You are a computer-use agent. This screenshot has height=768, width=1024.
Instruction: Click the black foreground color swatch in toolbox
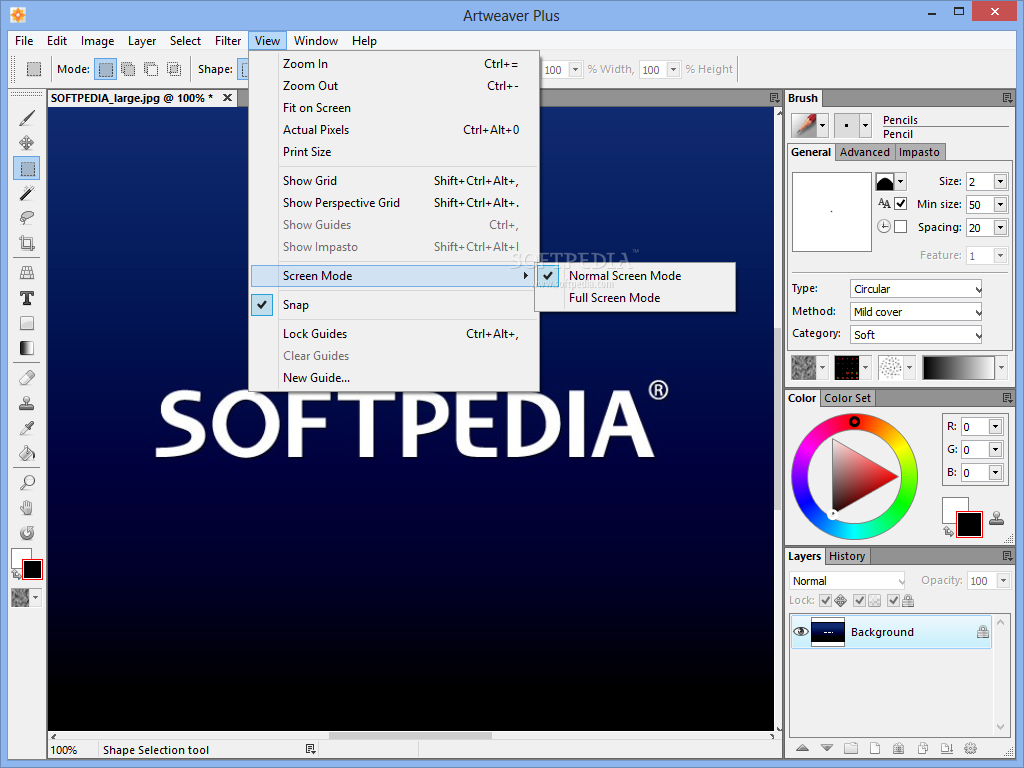click(33, 569)
